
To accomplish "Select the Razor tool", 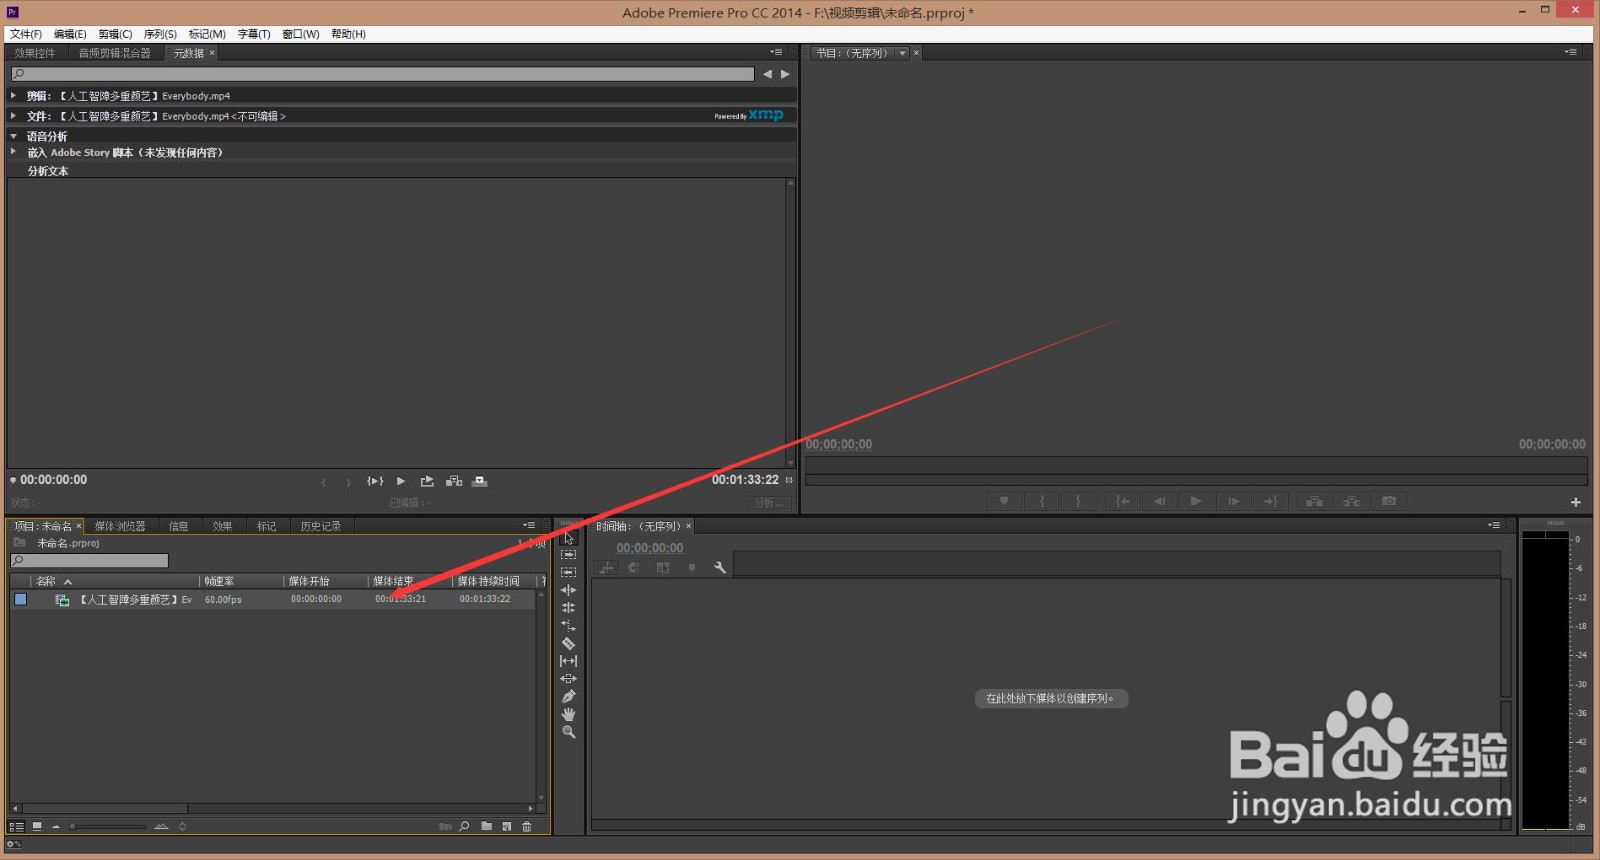I will (568, 644).
